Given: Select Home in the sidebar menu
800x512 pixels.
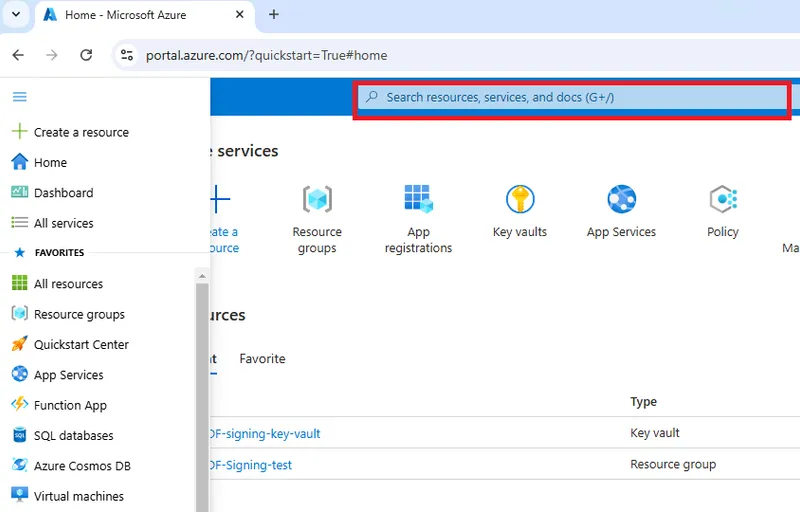Looking at the screenshot, I should pyautogui.click(x=50, y=162).
